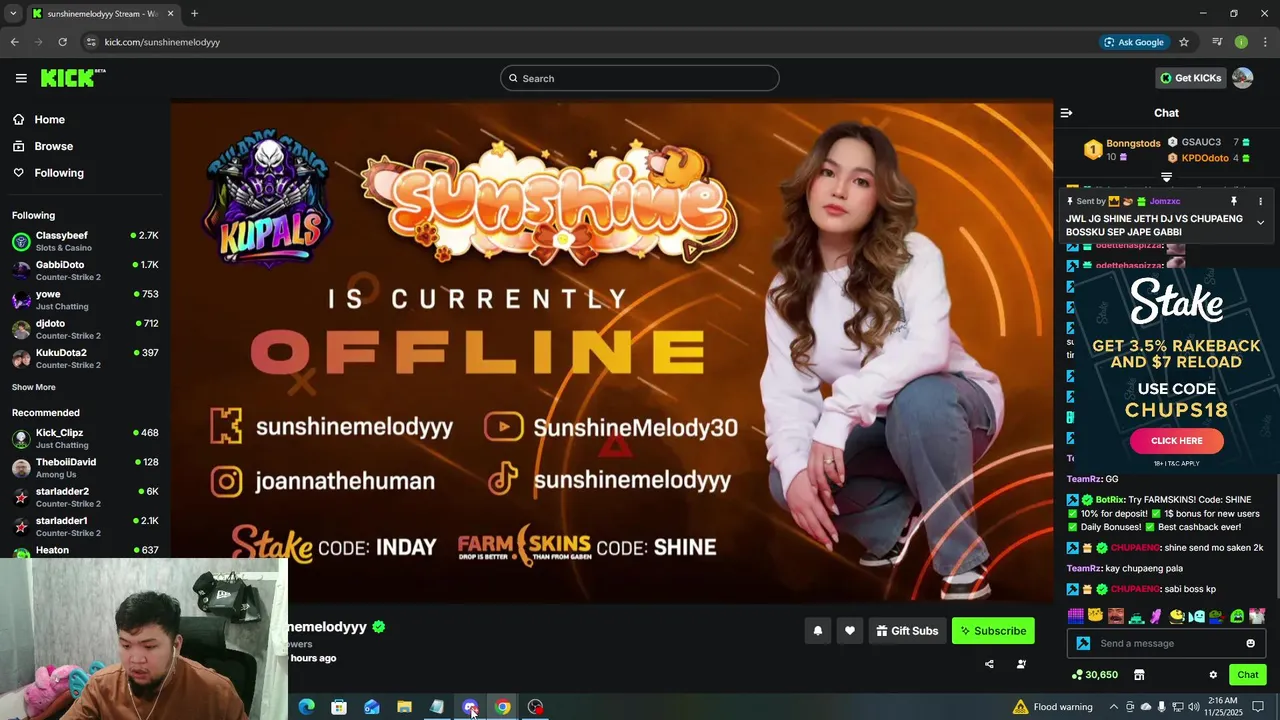
Task: Click the Search box
Action: pos(640,78)
